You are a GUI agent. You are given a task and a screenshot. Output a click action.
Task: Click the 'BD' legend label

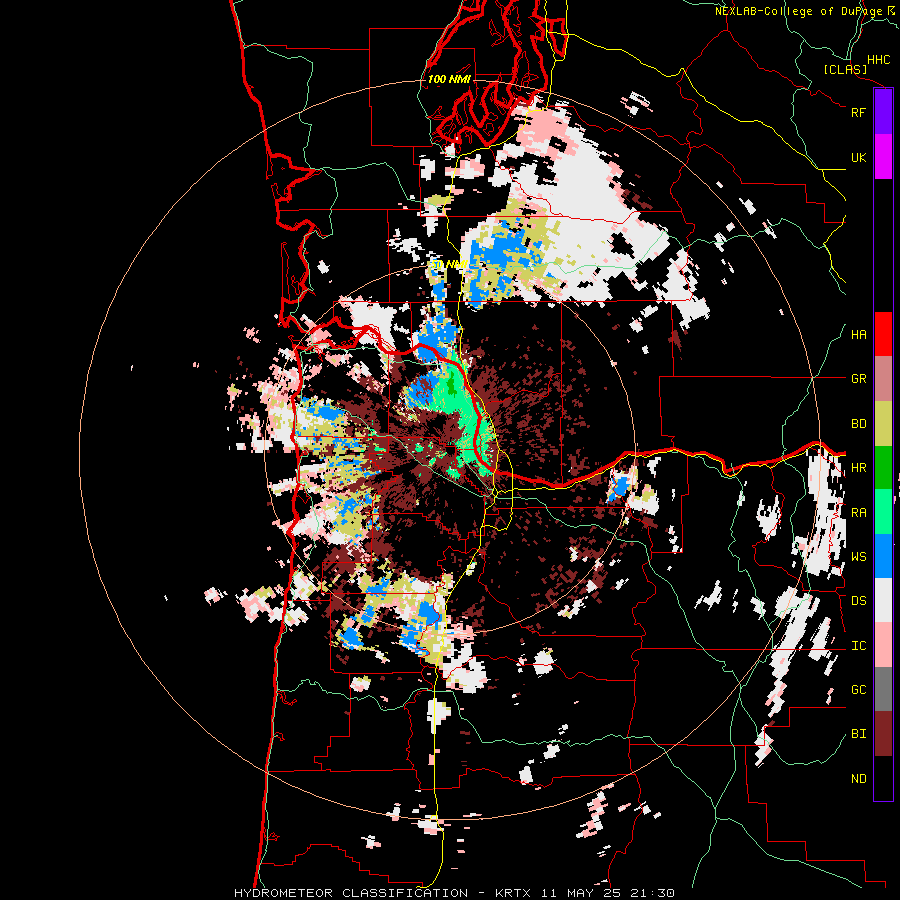858,424
